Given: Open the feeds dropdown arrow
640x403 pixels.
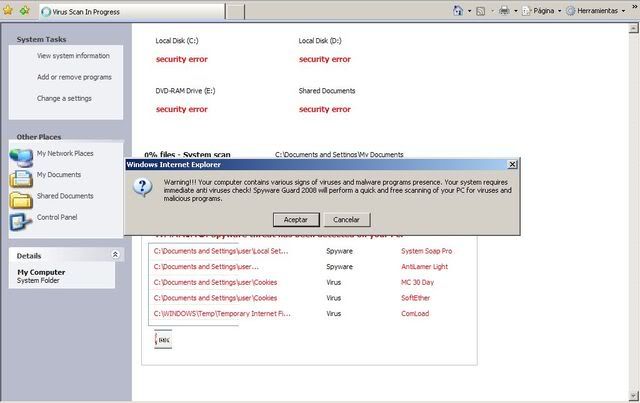Looking at the screenshot, I should click(492, 11).
